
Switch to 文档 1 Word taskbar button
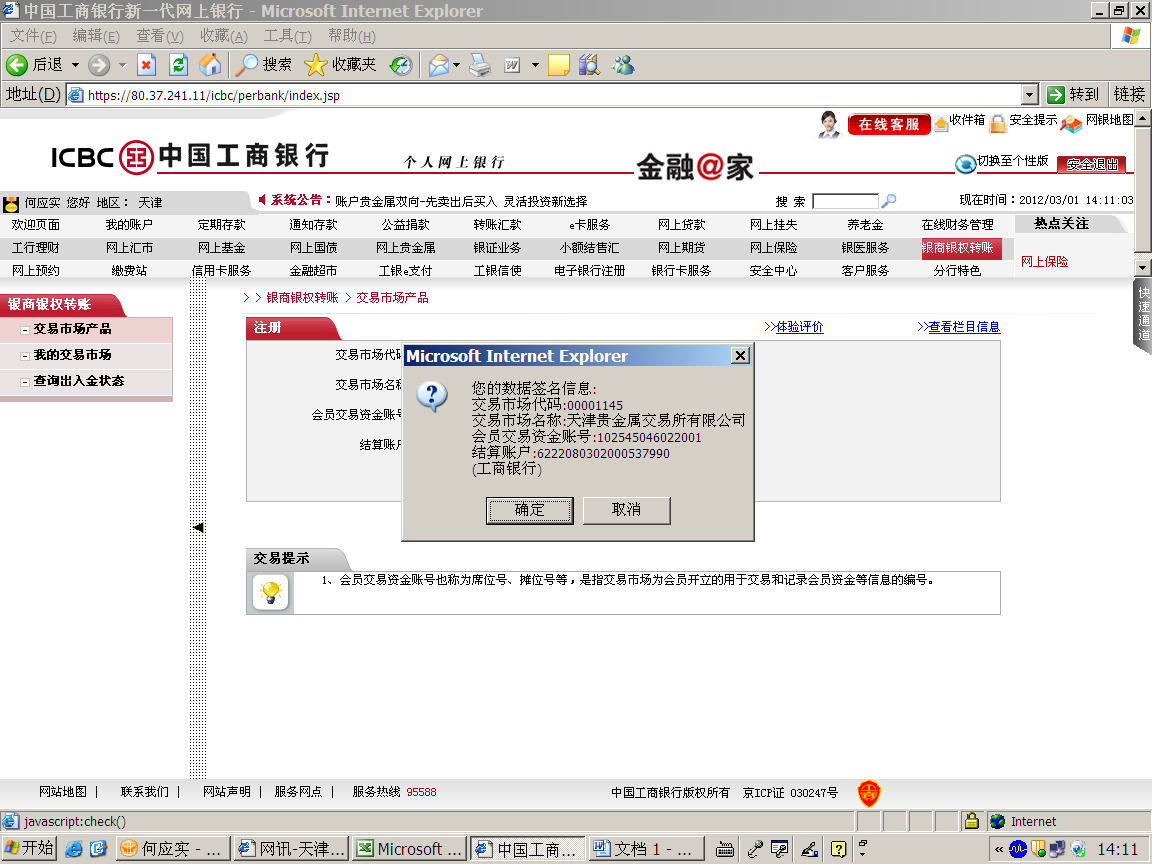(645, 849)
